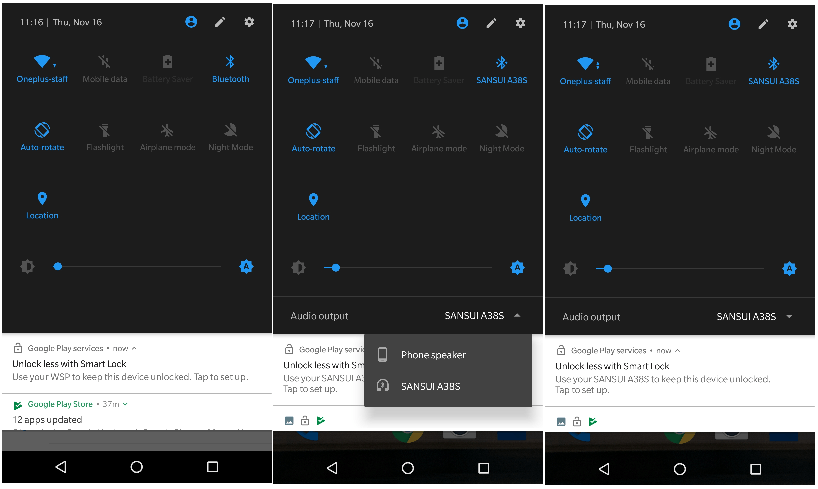Open user account icon in the 11:16 screen
The width and height of the screenshot is (818, 489).
pos(191,22)
